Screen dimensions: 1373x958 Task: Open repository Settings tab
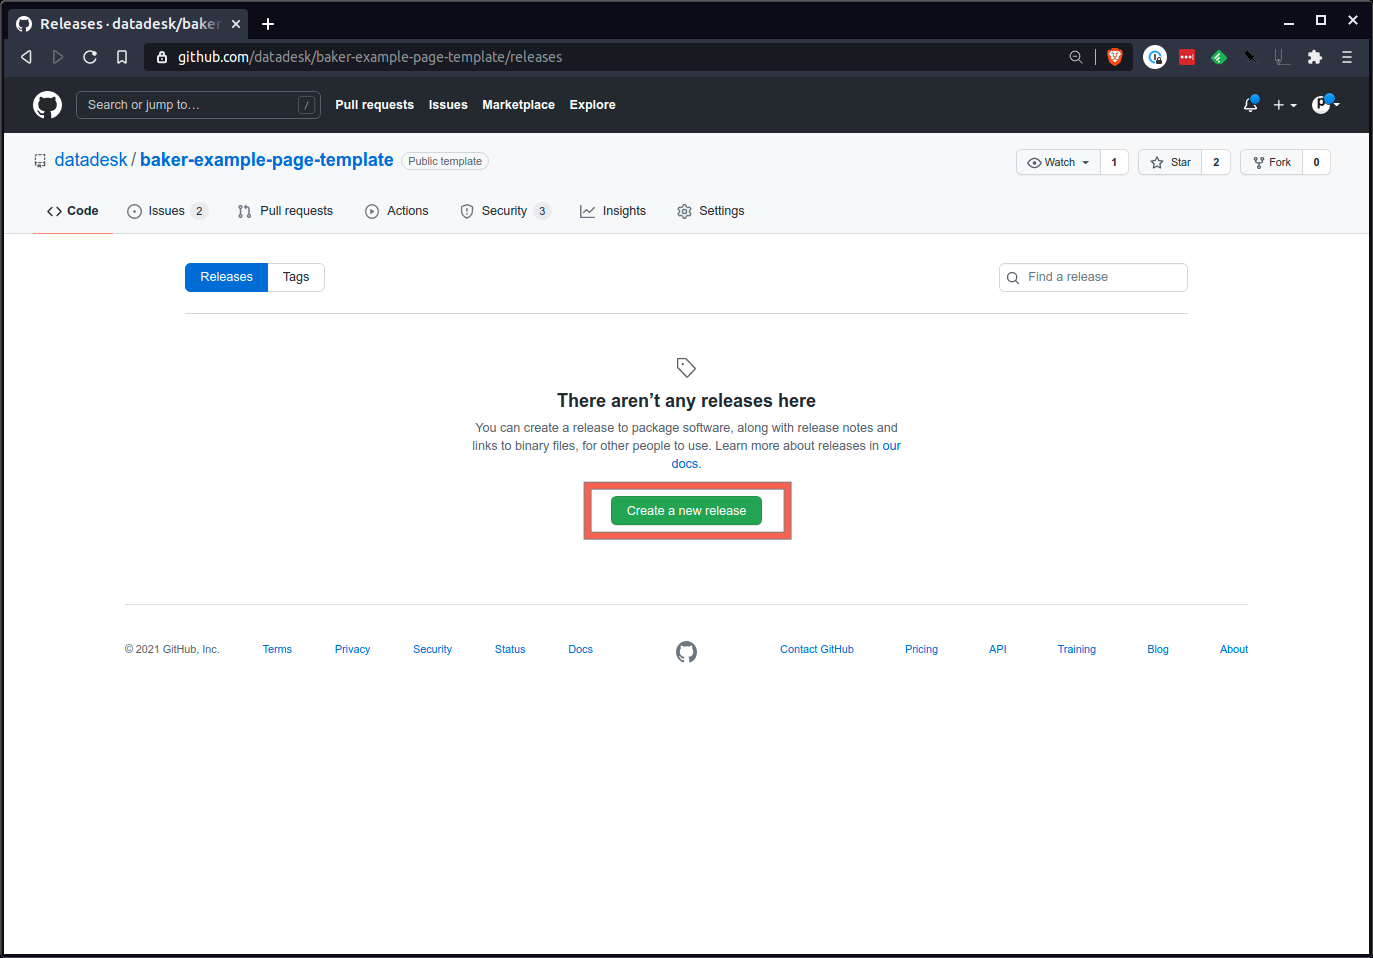coord(711,211)
